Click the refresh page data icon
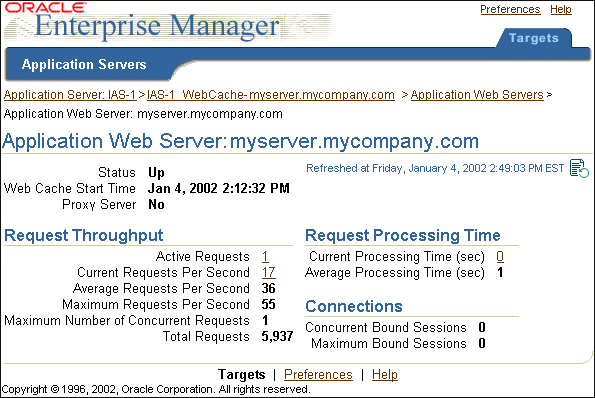This screenshot has width=595, height=398. (579, 168)
